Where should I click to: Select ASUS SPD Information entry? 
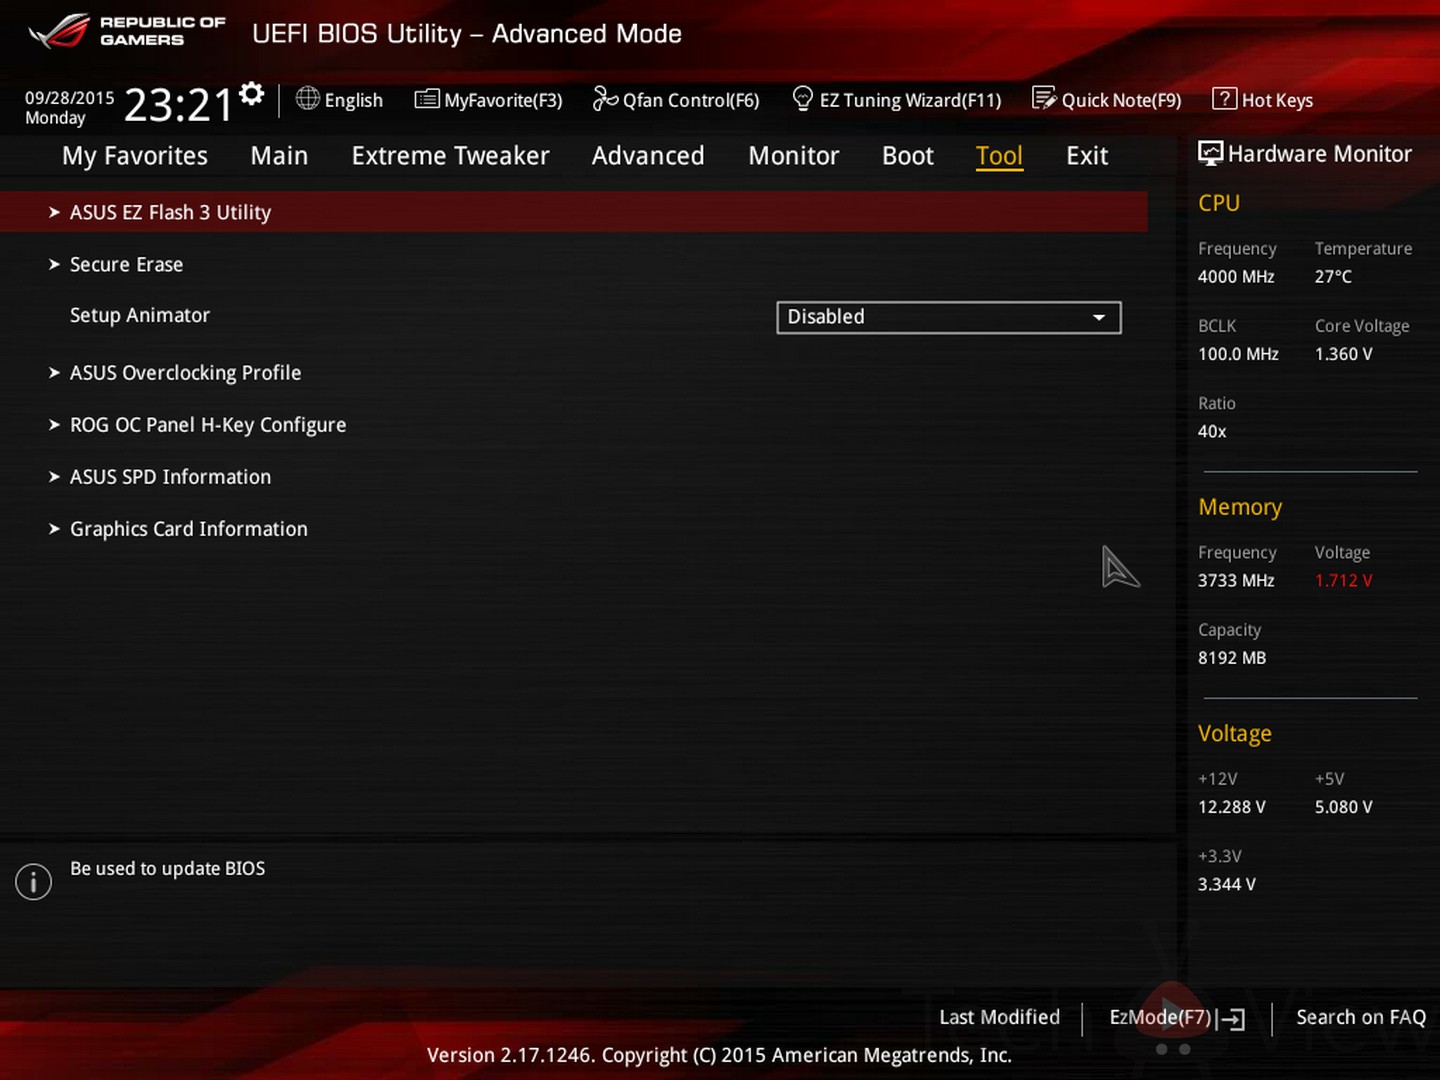[x=170, y=476]
